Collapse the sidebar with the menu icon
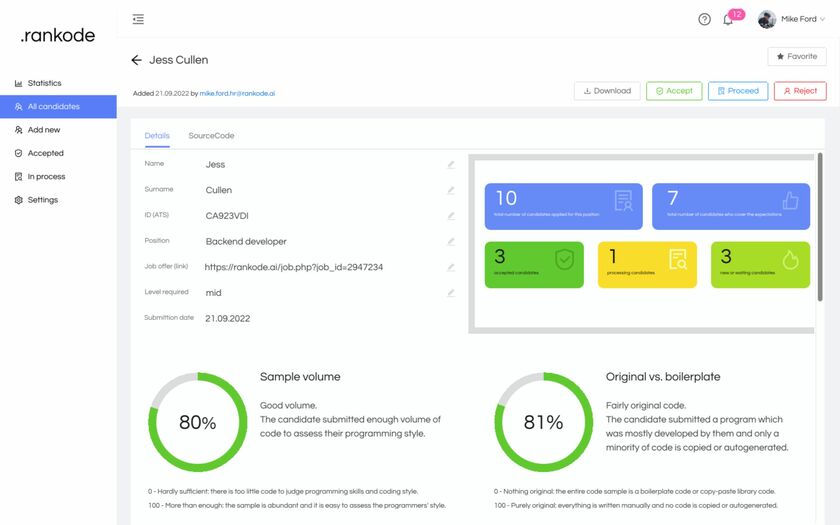 [x=138, y=19]
